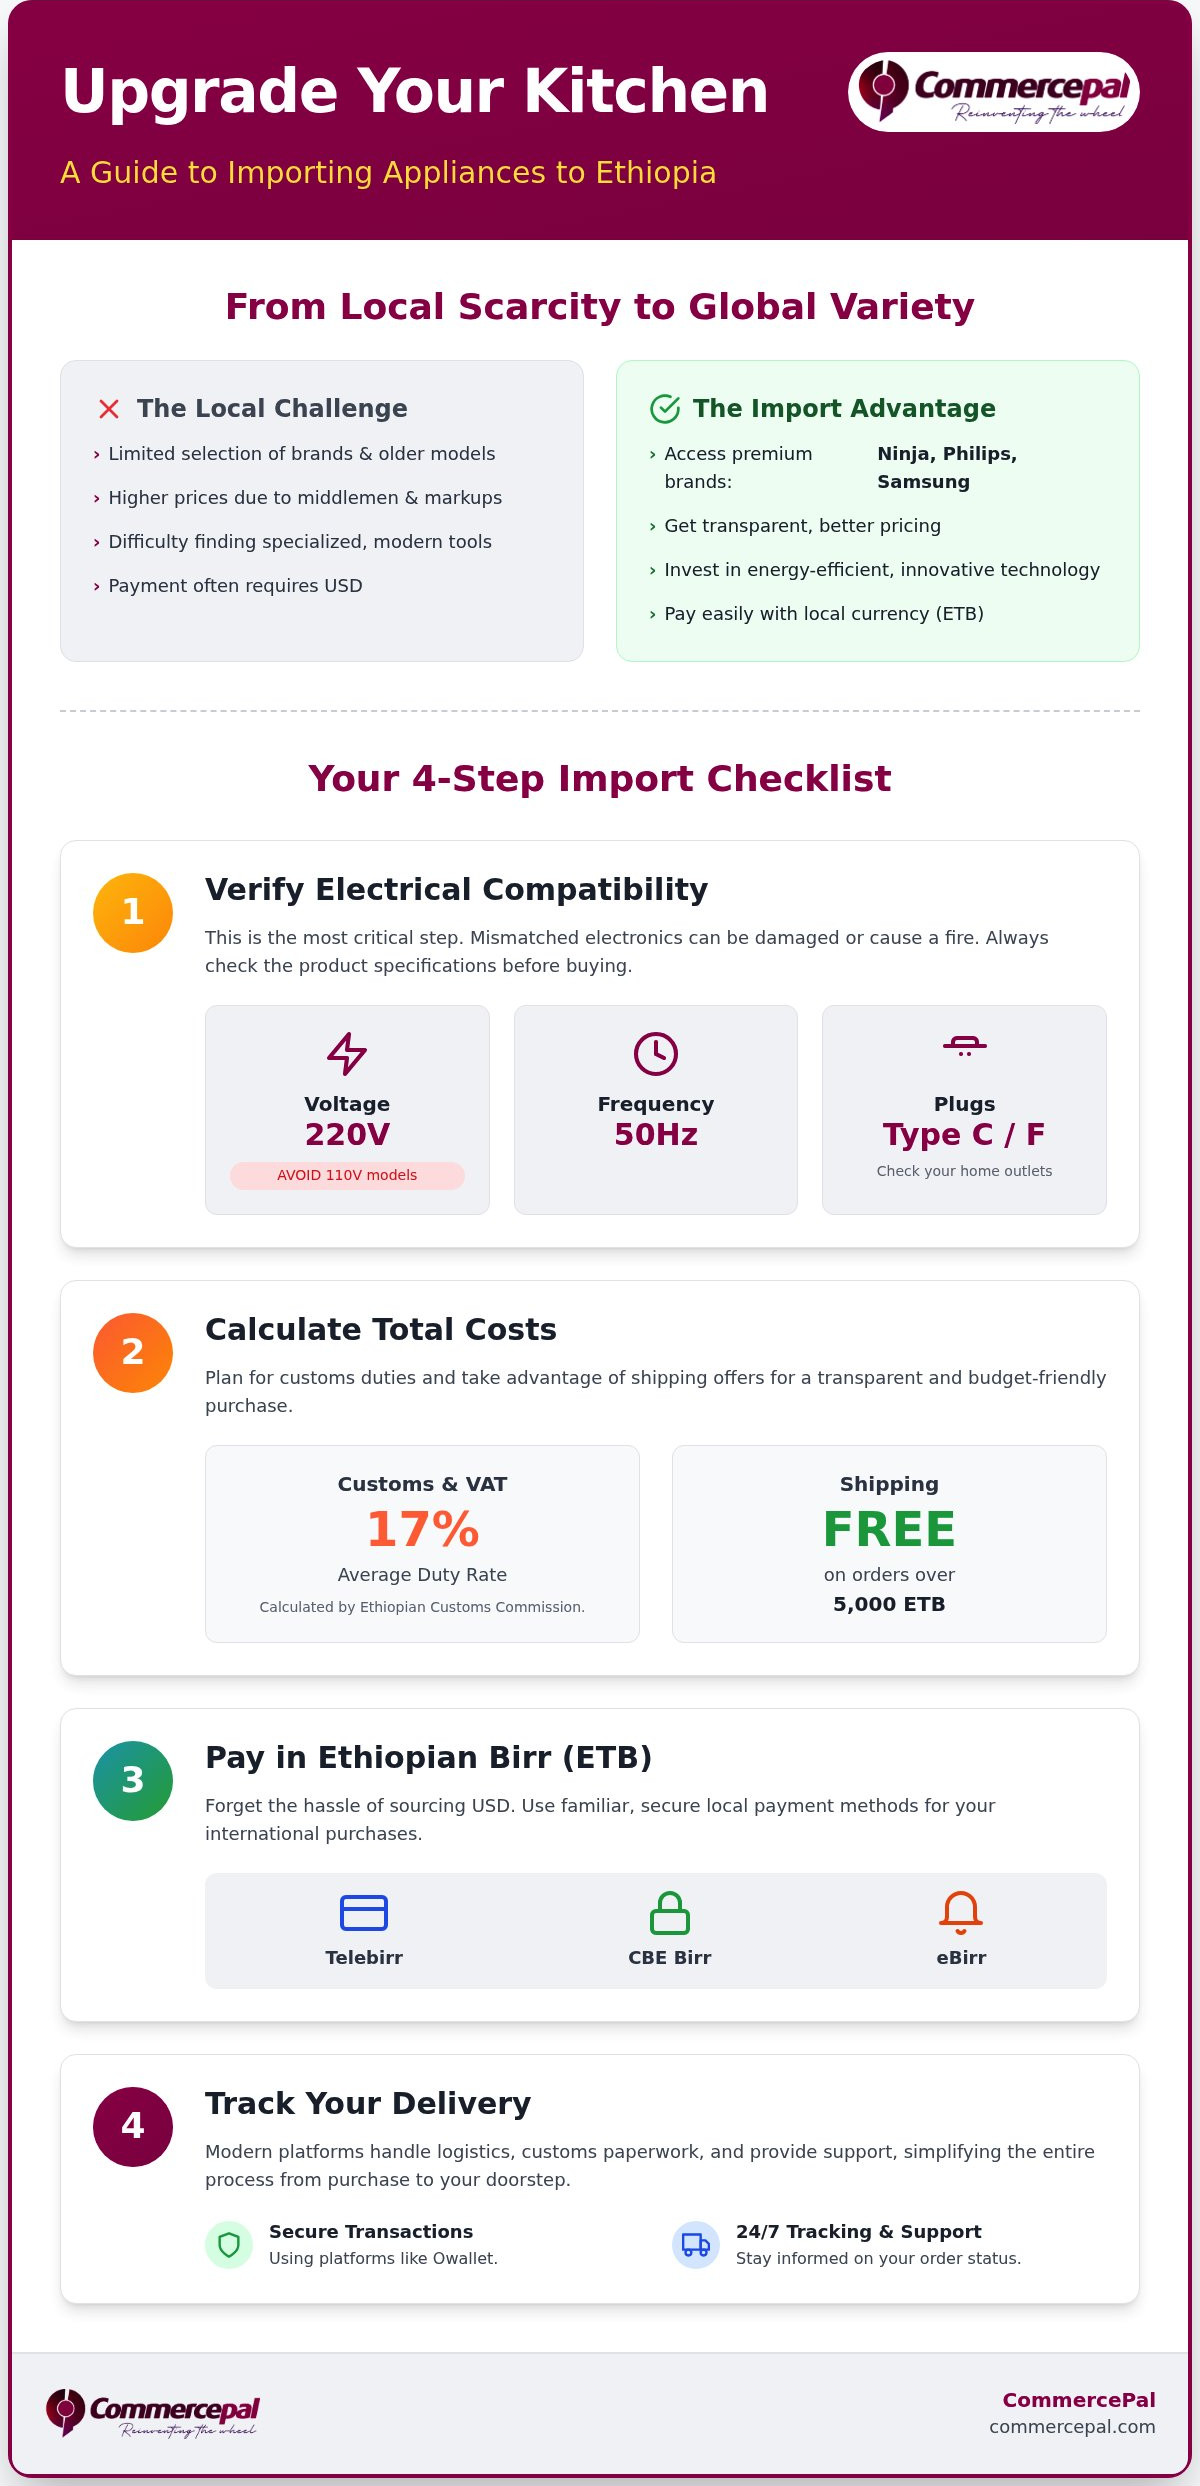Click the chevron before Get transparent, better pricing
The width and height of the screenshot is (1200, 2486).
(652, 527)
